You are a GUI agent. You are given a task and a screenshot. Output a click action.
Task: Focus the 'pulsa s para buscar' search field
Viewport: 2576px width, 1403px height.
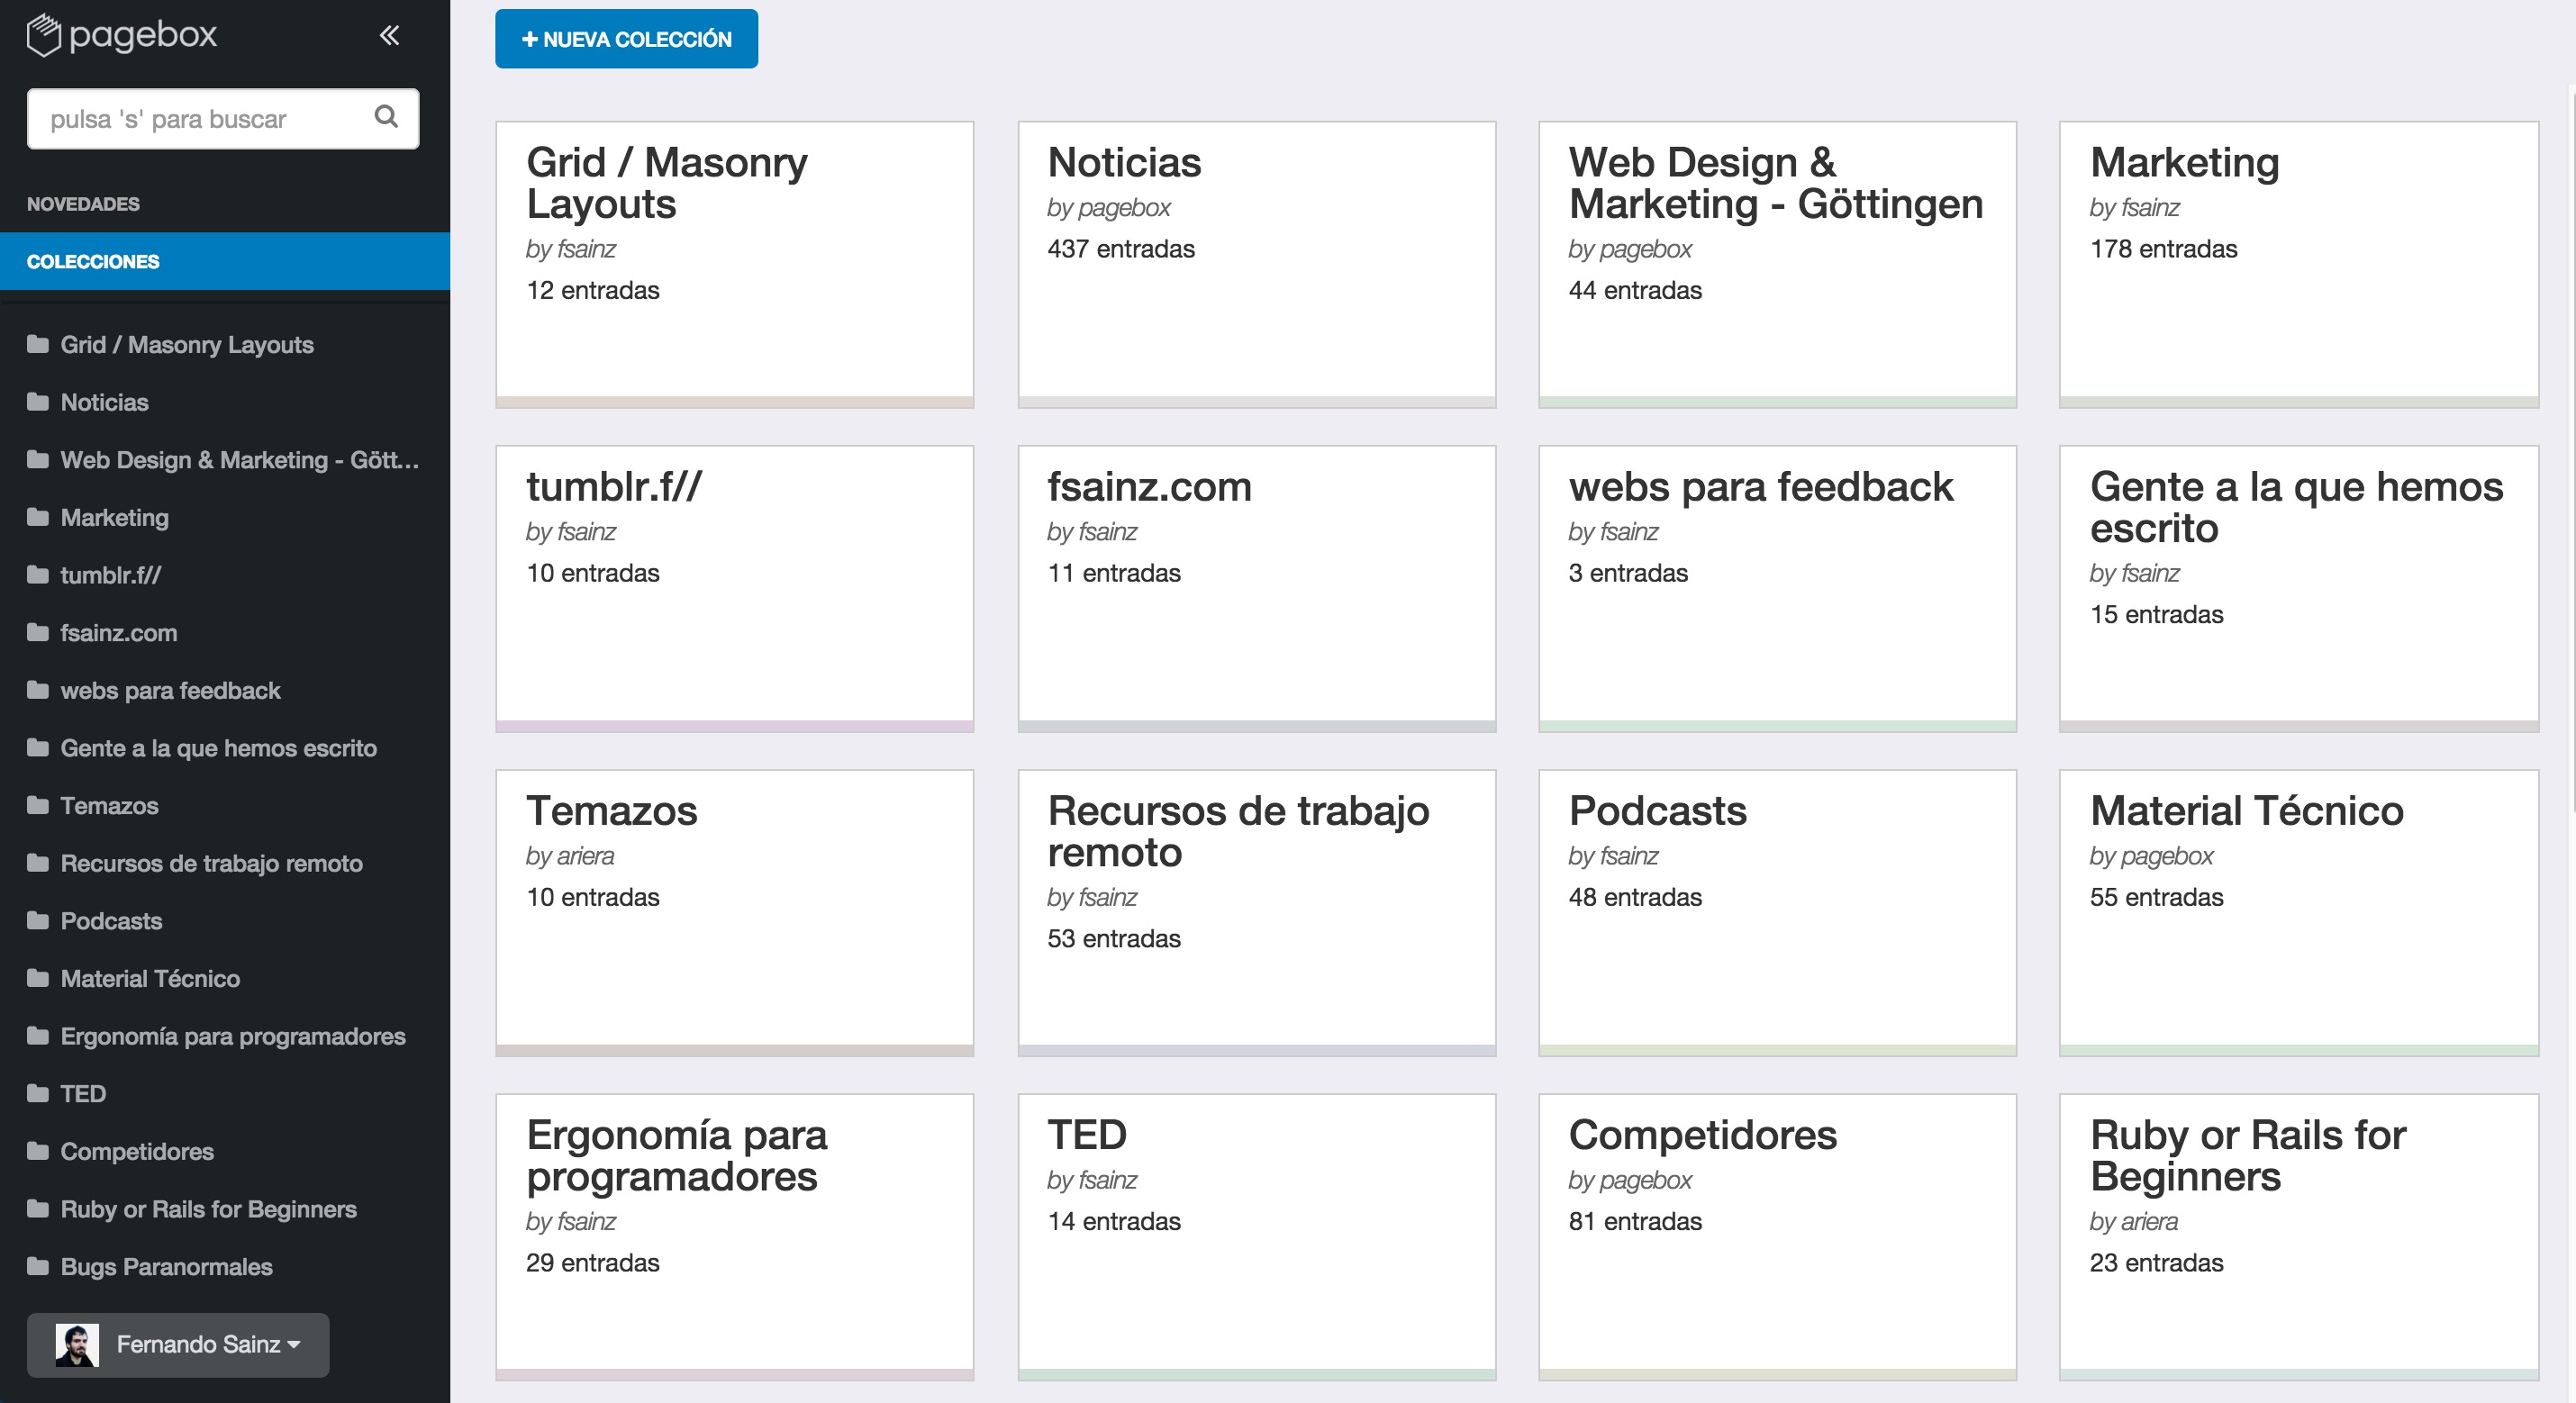pyautogui.click(x=222, y=119)
